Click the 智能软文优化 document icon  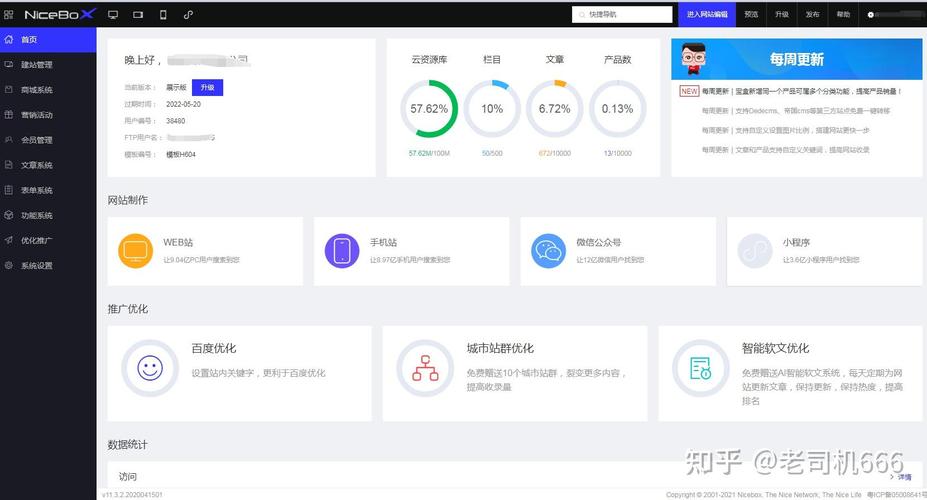(701, 368)
